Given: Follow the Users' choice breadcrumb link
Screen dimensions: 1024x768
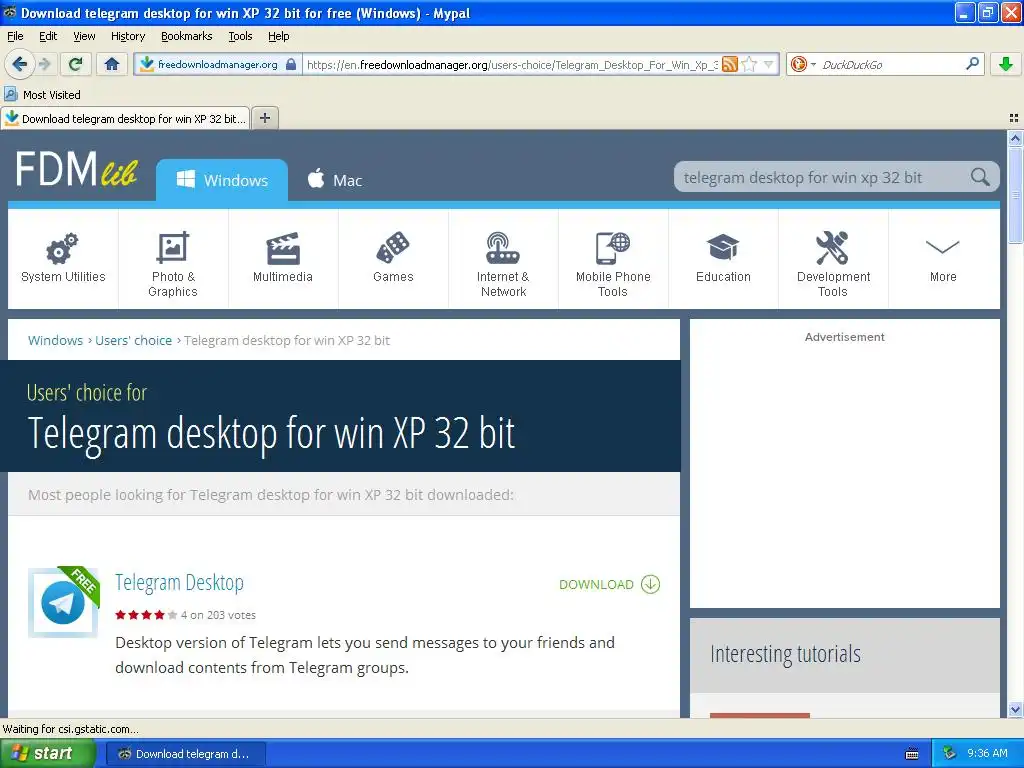Looking at the screenshot, I should 133,340.
